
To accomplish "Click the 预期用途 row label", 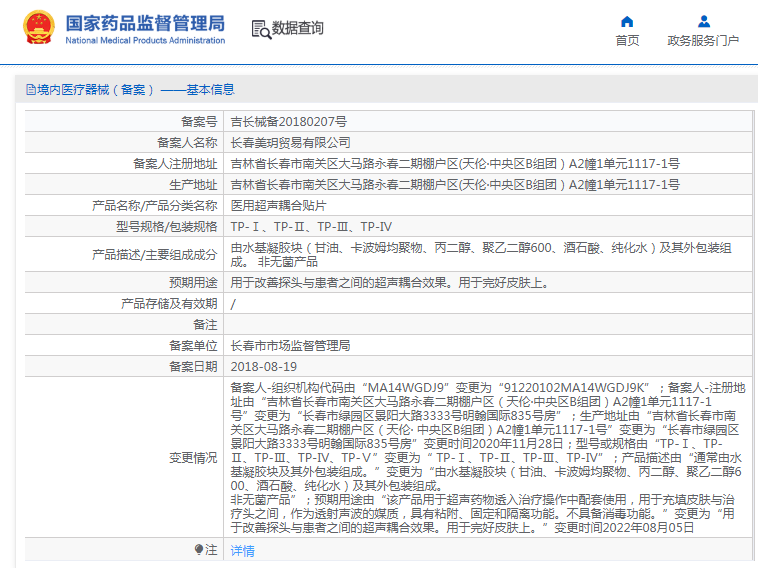I will click(x=193, y=283).
